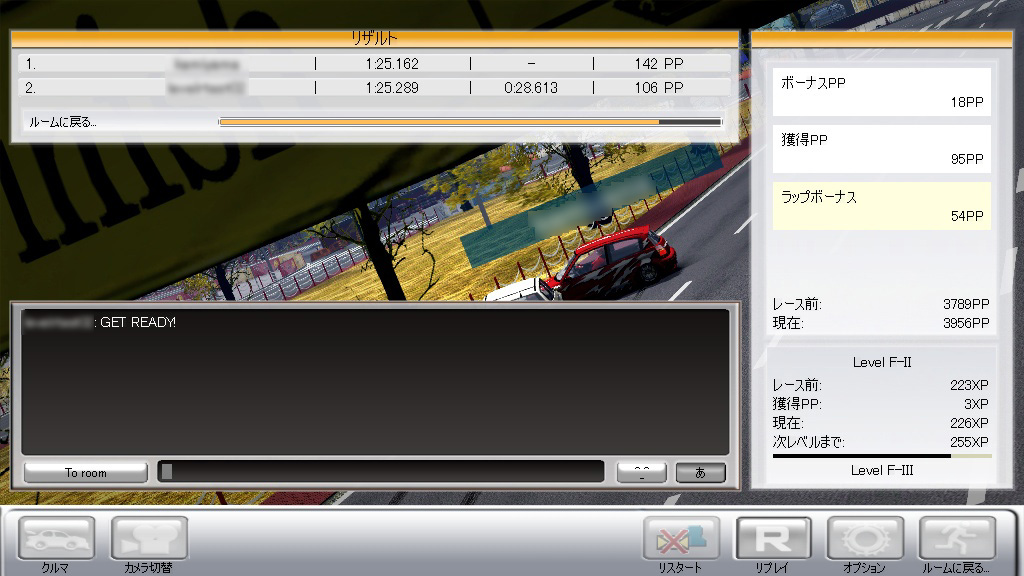Switch camera with カメラ切替 icon
The width and height of the screenshot is (1024, 576).
[x=149, y=538]
